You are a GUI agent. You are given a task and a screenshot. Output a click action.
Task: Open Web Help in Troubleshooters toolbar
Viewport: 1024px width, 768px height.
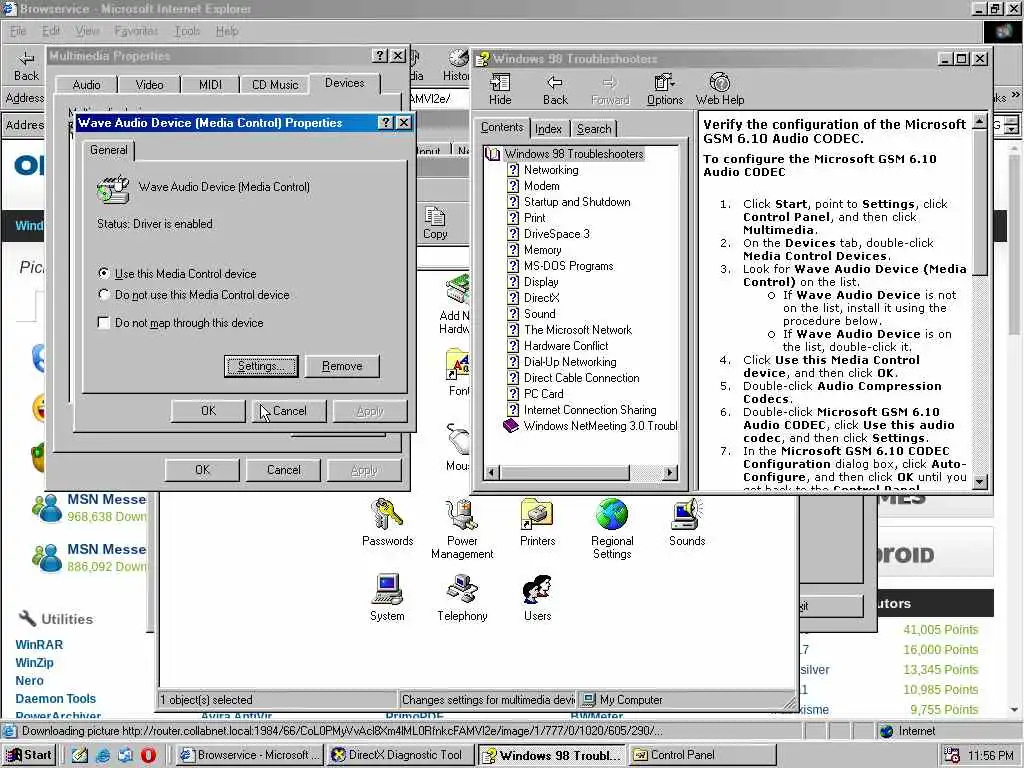(720, 89)
